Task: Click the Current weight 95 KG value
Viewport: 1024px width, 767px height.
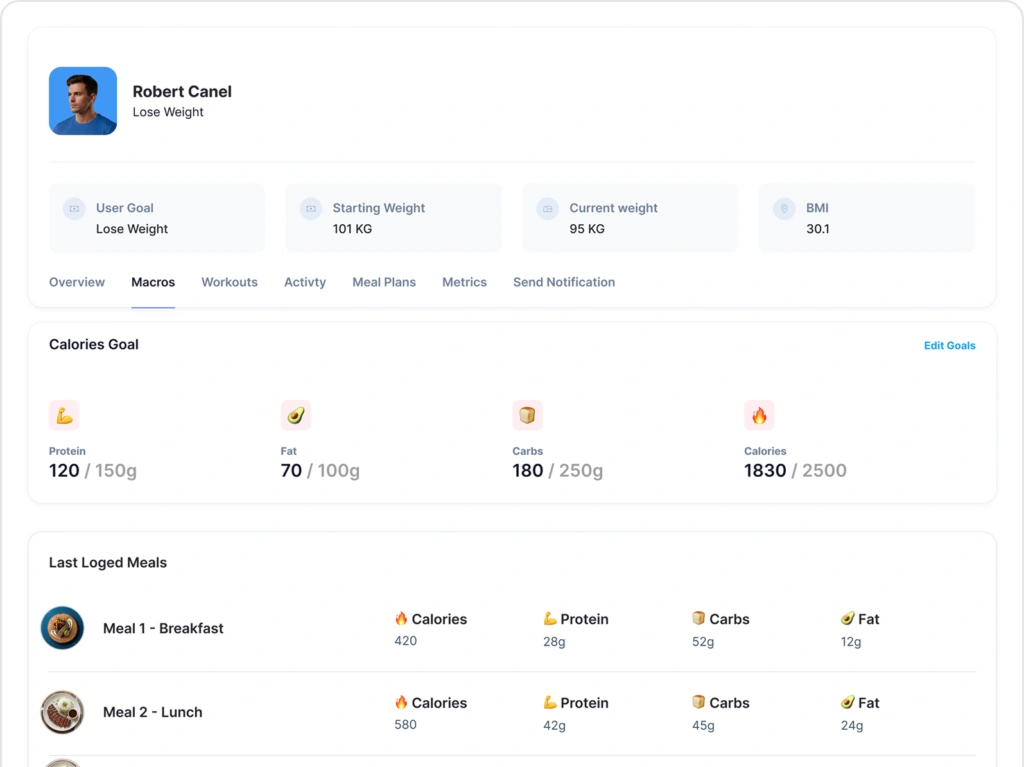Action: tap(587, 229)
